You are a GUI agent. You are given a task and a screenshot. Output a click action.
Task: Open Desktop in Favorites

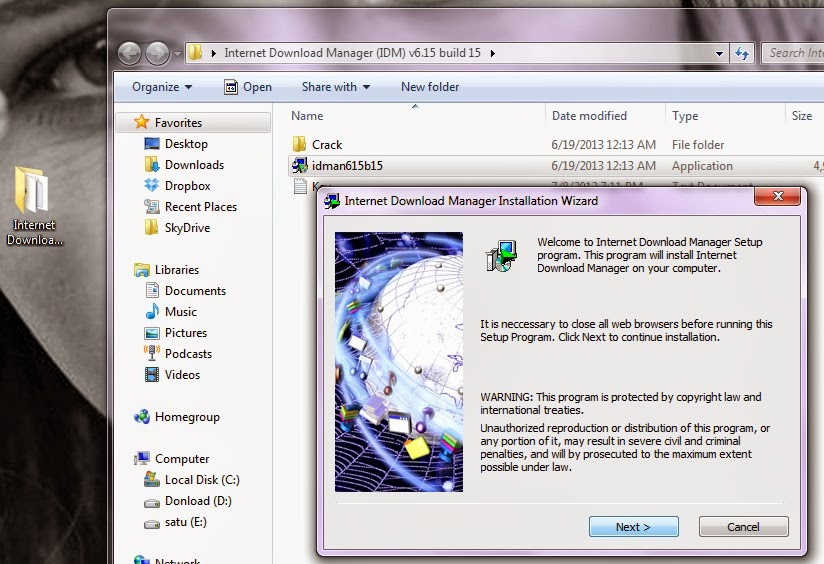click(x=186, y=143)
